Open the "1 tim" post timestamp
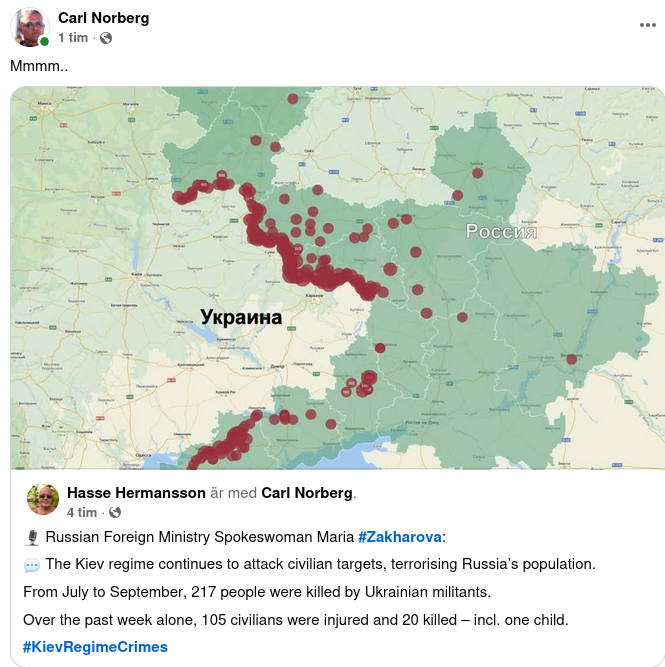665x667 pixels. (x=73, y=38)
